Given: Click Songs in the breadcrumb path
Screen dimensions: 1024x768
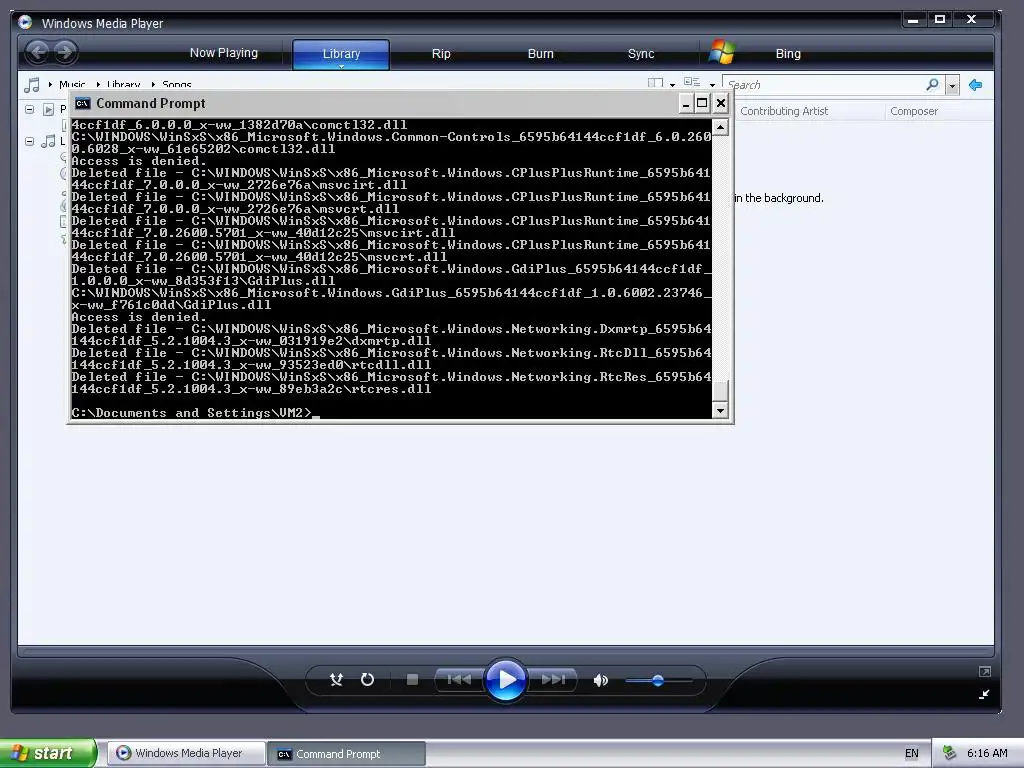Looking at the screenshot, I should pos(176,84).
